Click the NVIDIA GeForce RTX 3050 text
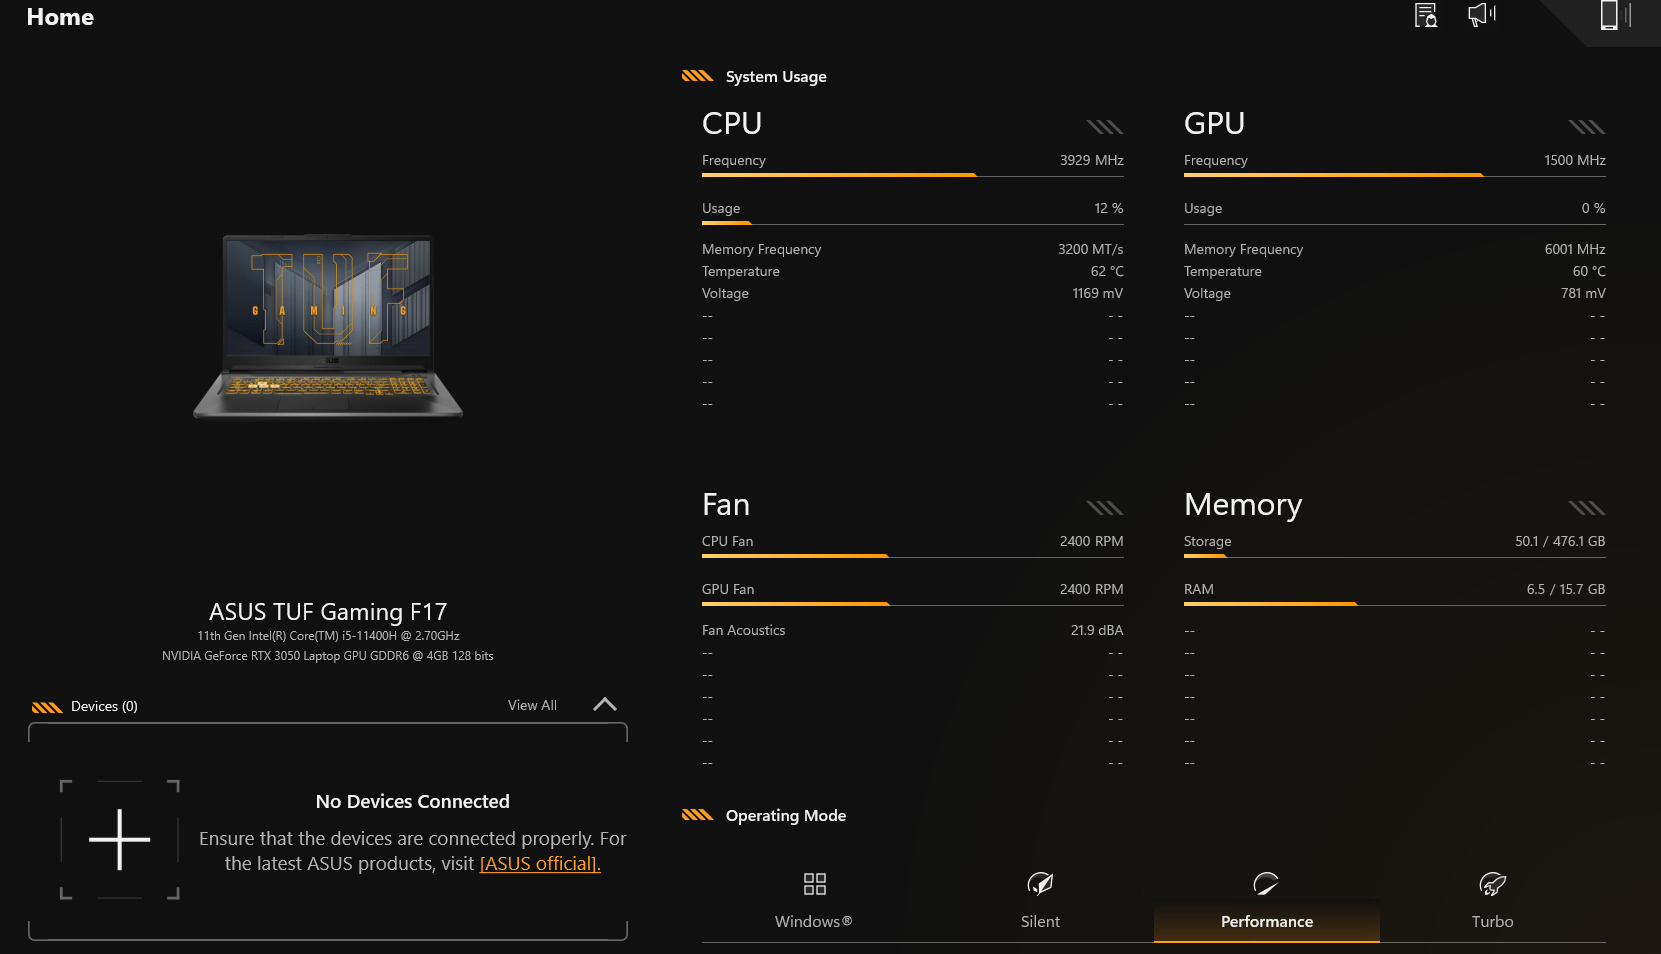 pyautogui.click(x=328, y=656)
